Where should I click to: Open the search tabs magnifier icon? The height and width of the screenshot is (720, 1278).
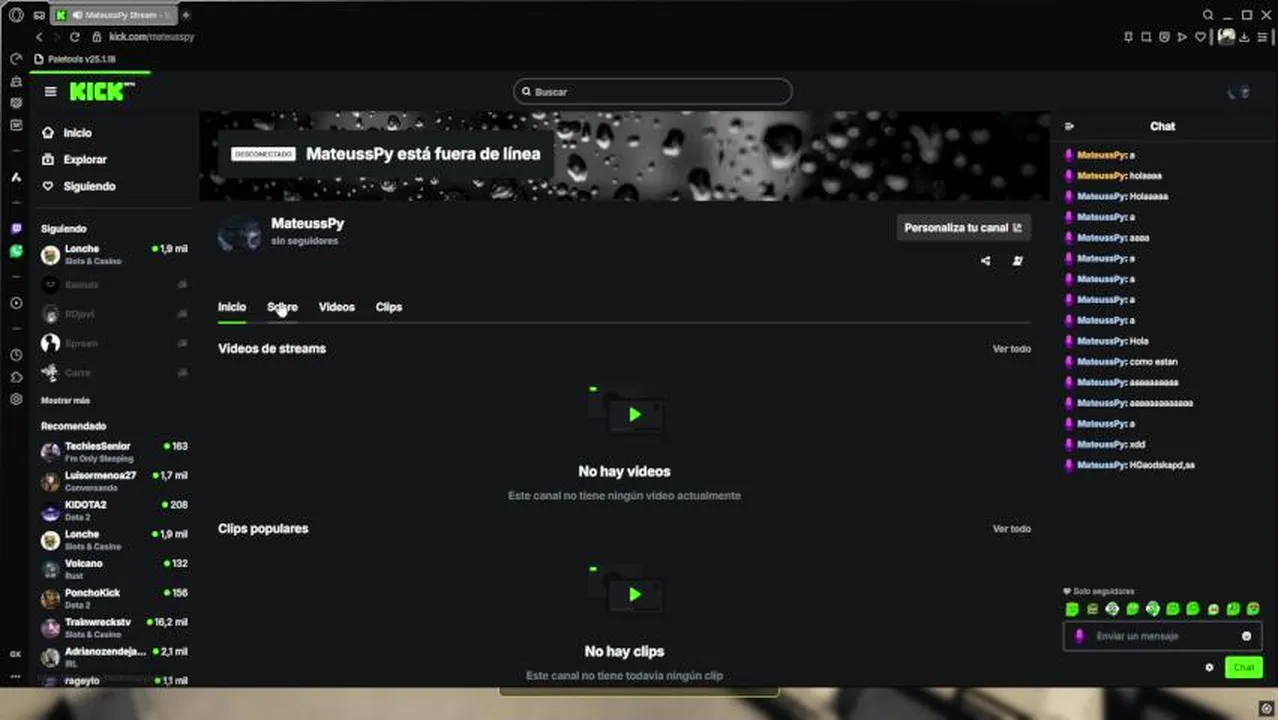1208,15
